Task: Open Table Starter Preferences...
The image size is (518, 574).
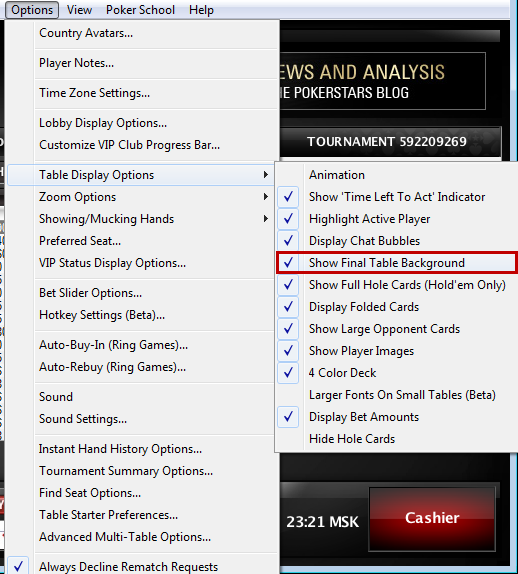Action: point(143,515)
